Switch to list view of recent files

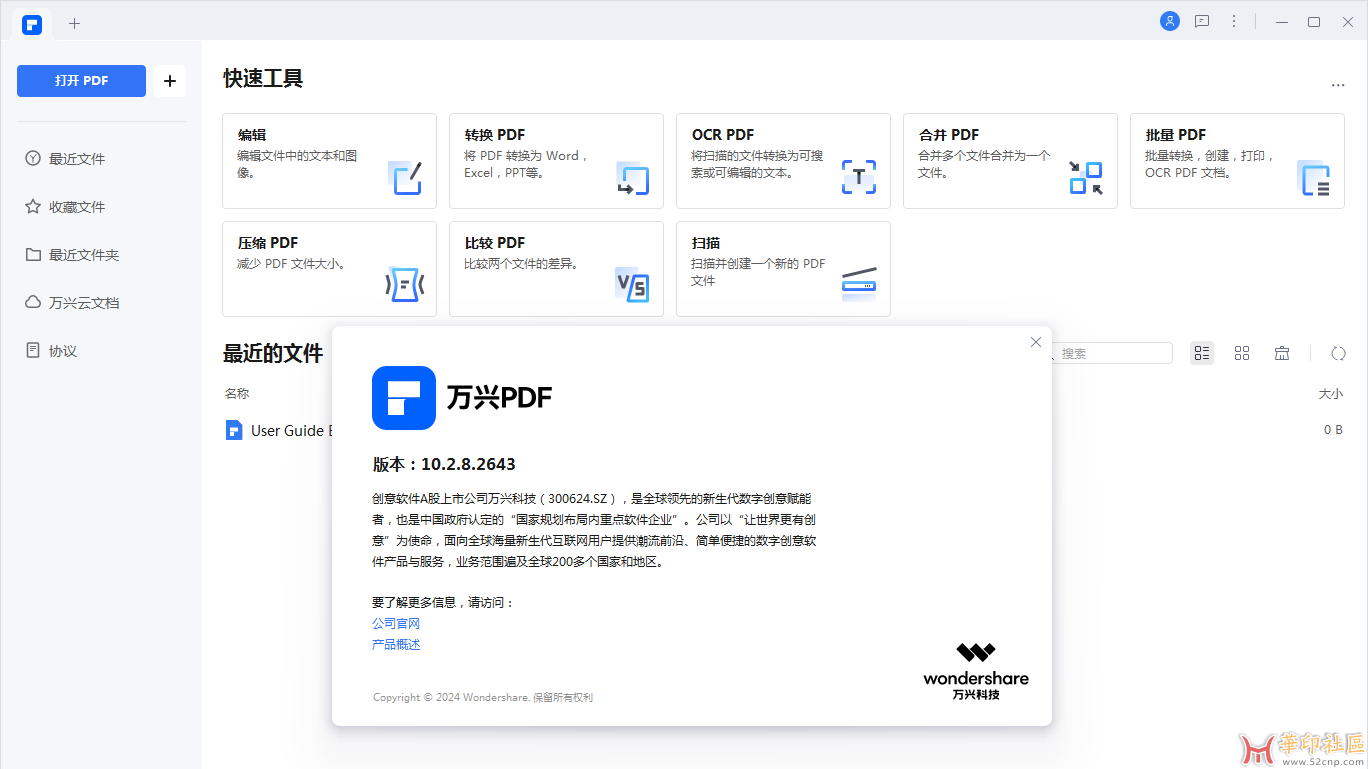tap(1202, 353)
